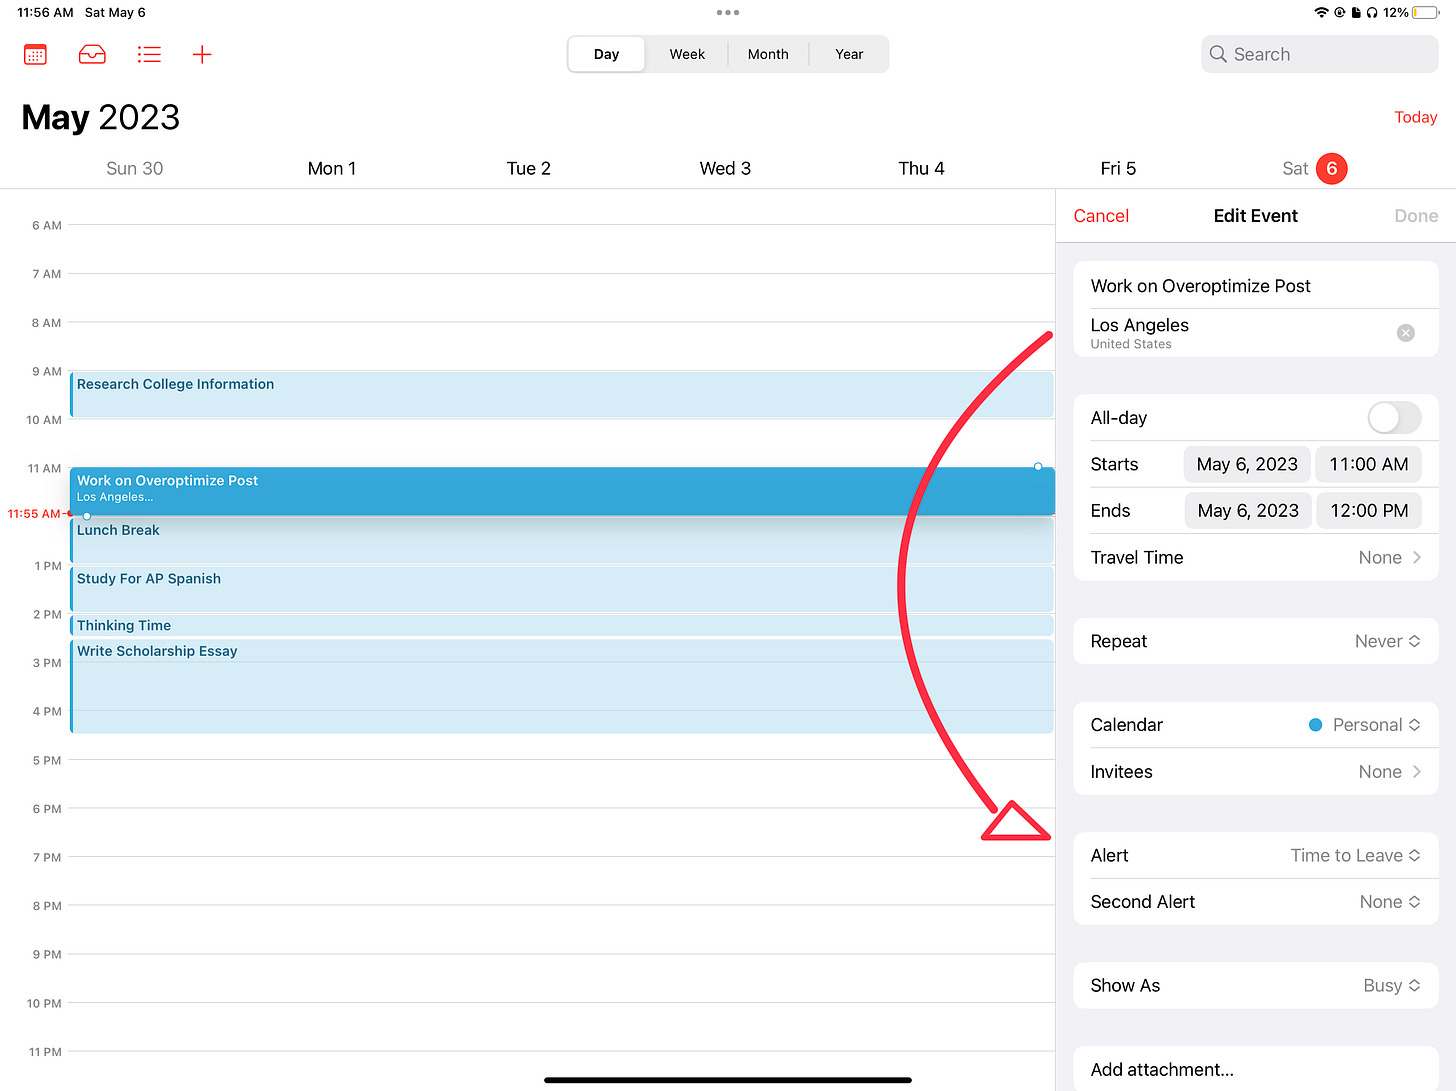The width and height of the screenshot is (1456, 1091).
Task: Edit the end date May 6, 2023
Action: coord(1247,511)
